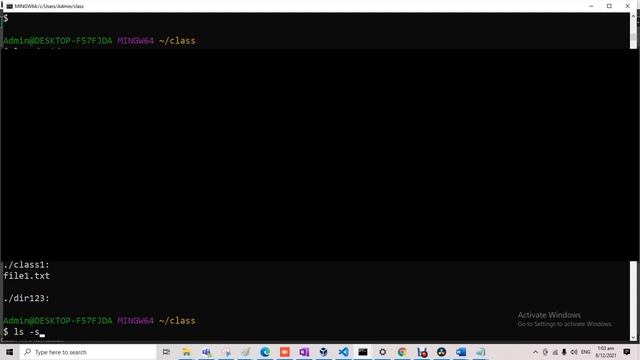Open Google Chrome from the taskbar
The height and width of the screenshot is (360, 640).
pyautogui.click(x=402, y=352)
